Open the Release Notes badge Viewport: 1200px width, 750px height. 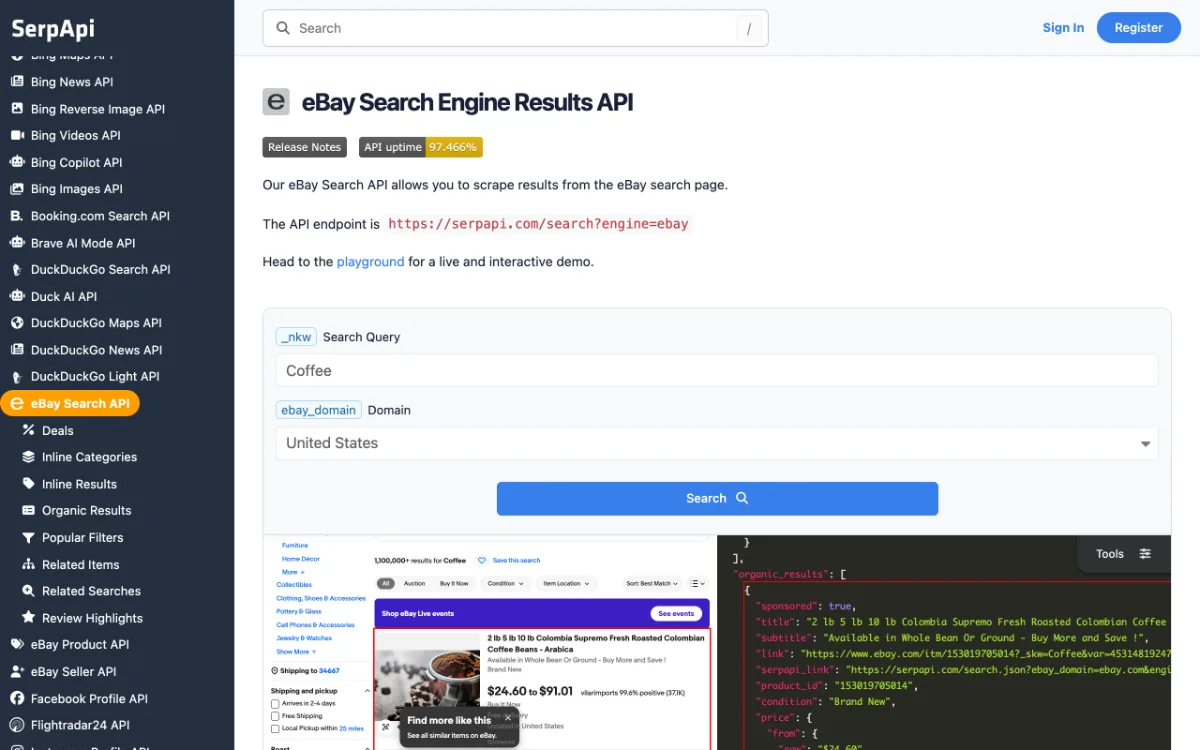coord(305,147)
